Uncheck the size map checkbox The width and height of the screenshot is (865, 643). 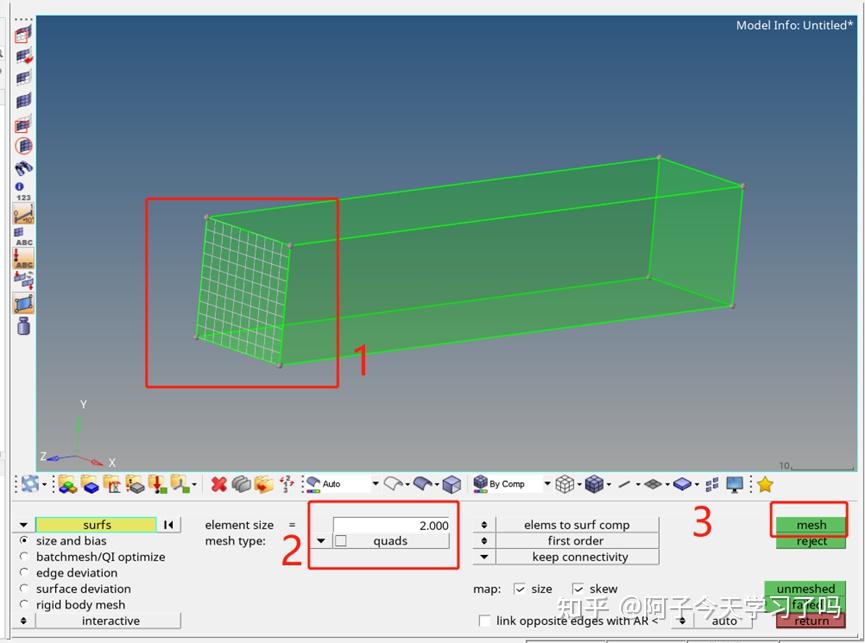click(521, 588)
